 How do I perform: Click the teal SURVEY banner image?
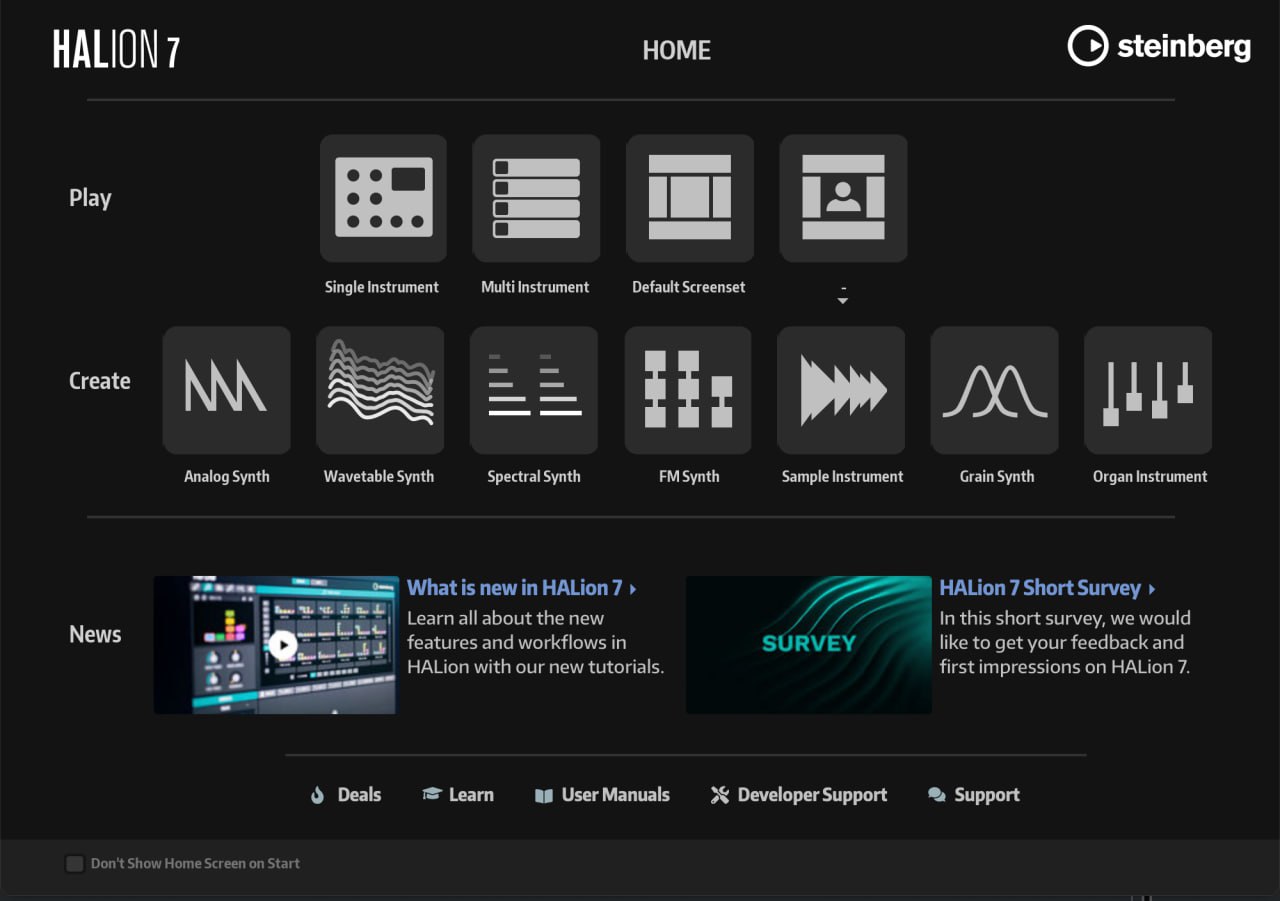[x=808, y=645]
